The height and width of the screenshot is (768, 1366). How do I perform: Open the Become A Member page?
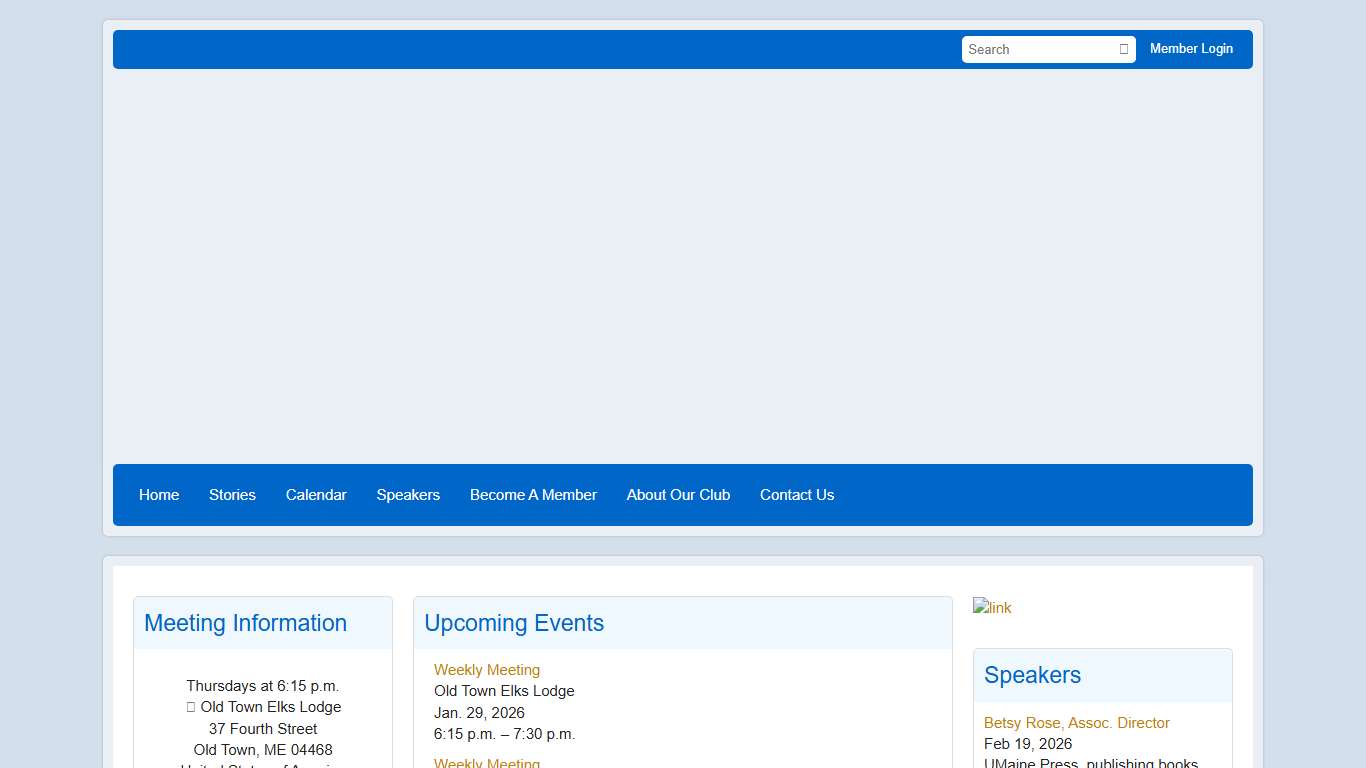pyautogui.click(x=533, y=494)
